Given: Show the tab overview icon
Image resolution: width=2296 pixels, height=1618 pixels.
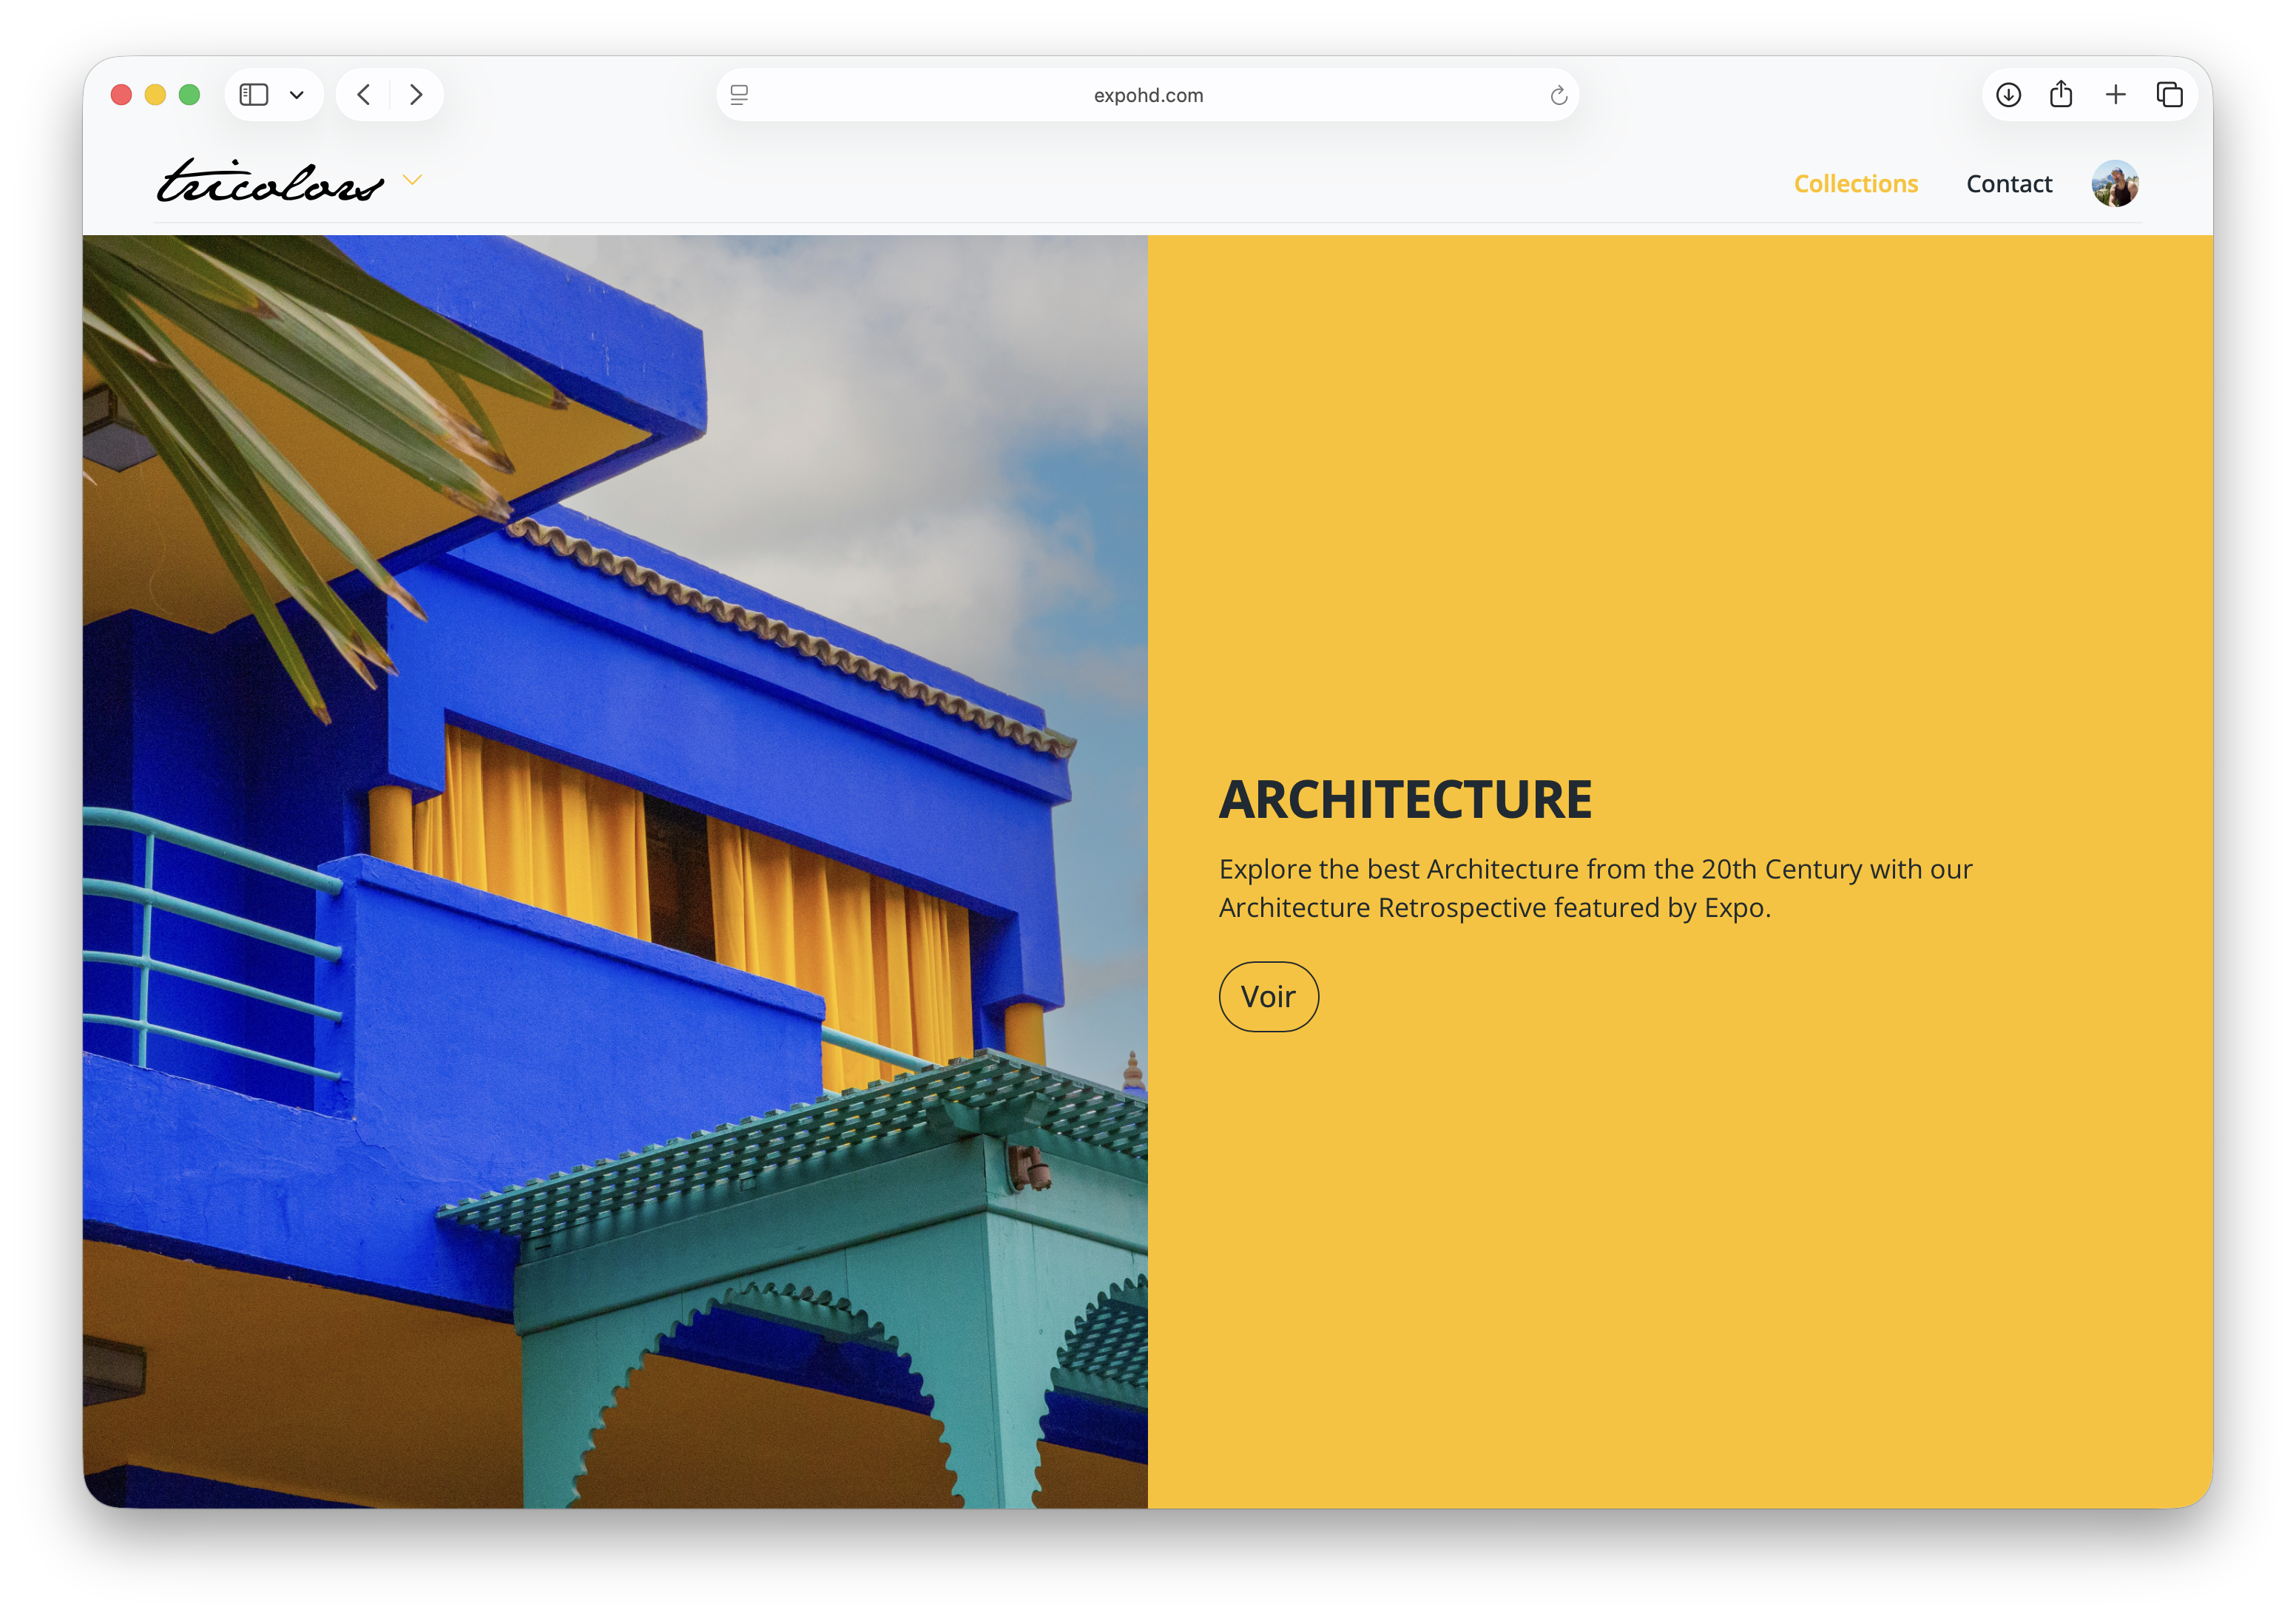Looking at the screenshot, I should [2169, 95].
